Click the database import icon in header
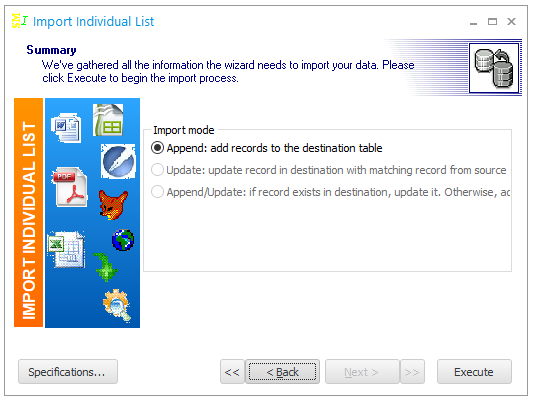The image size is (533, 401). click(x=494, y=68)
